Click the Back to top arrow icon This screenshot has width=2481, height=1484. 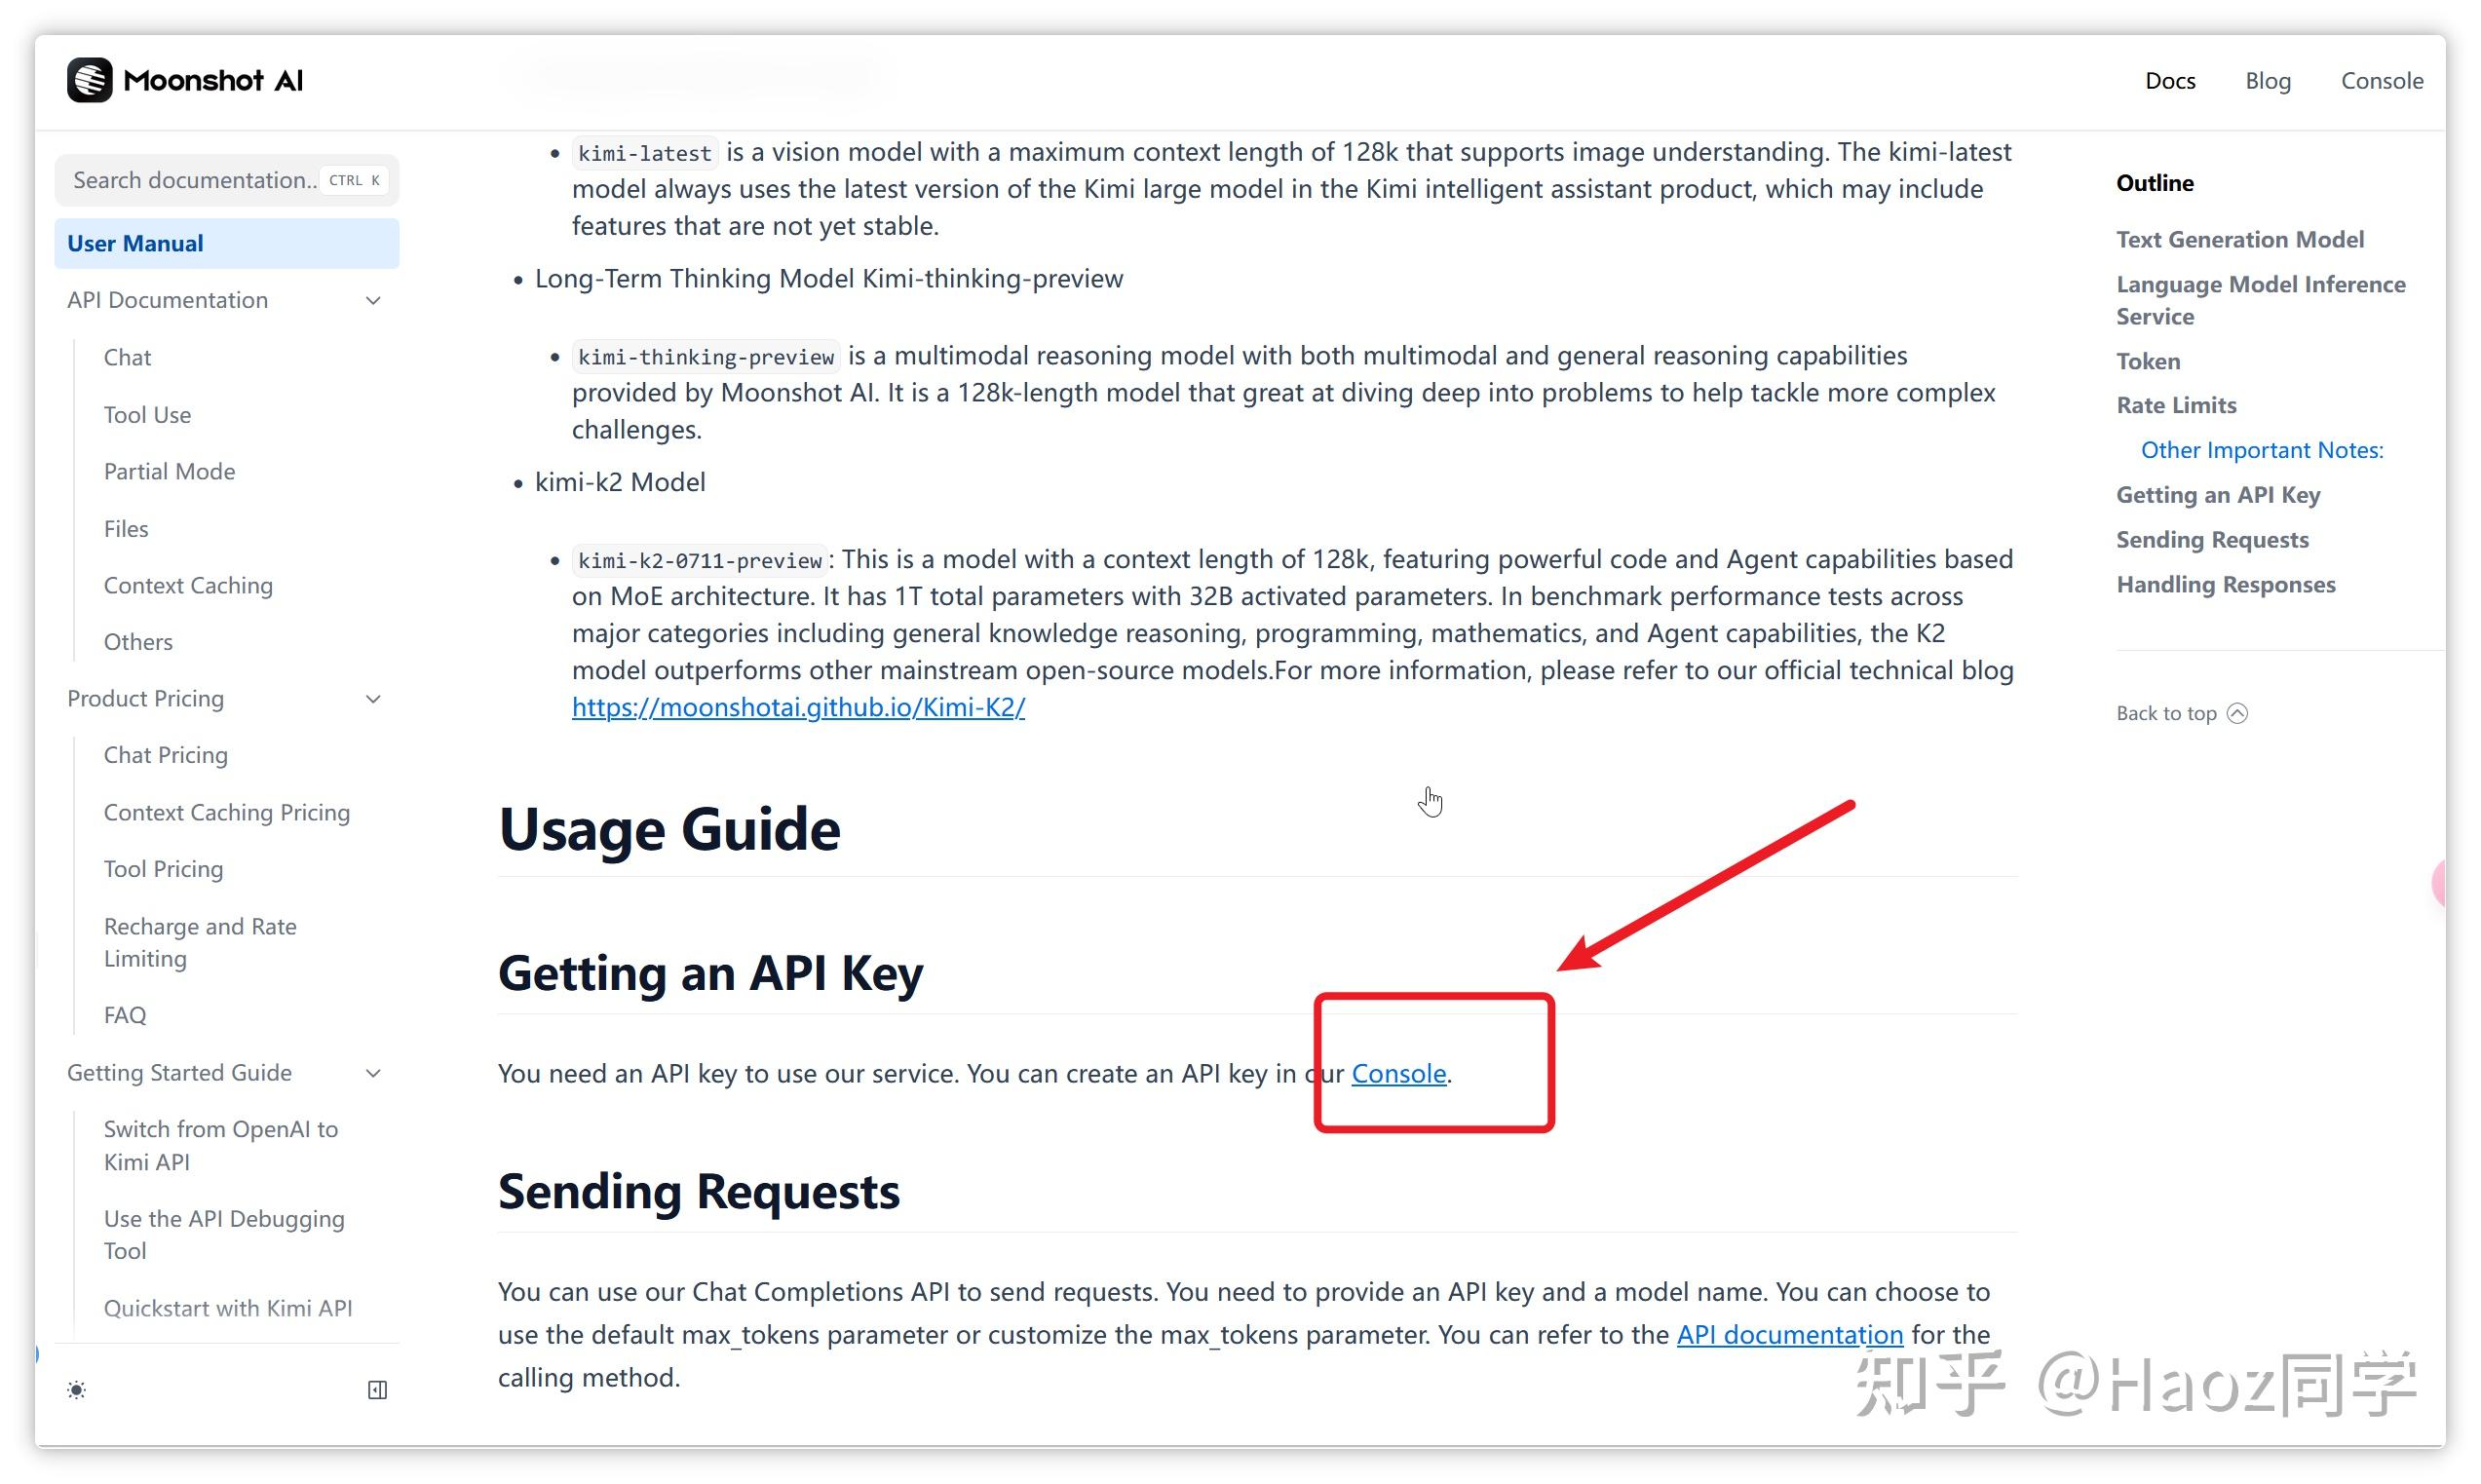2238,713
